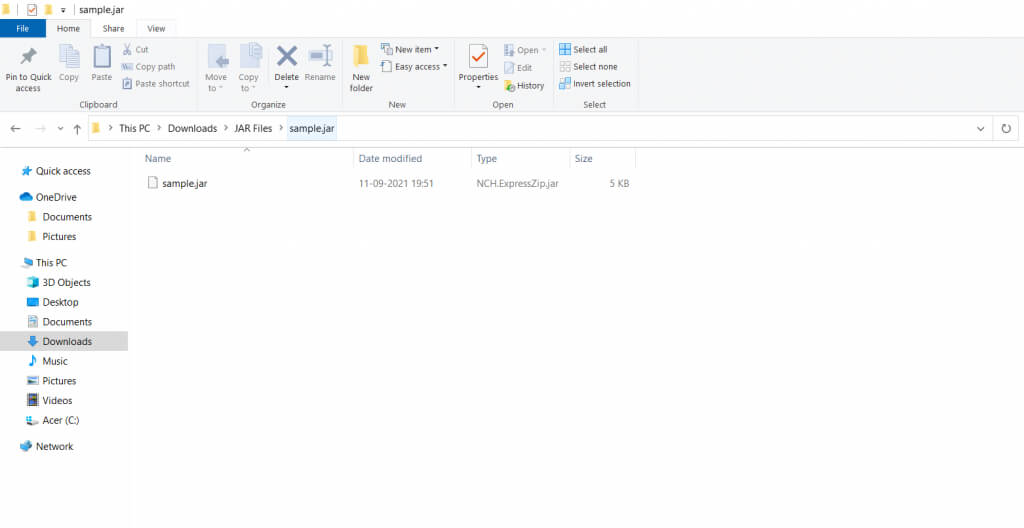Click the Rename icon

320,56
